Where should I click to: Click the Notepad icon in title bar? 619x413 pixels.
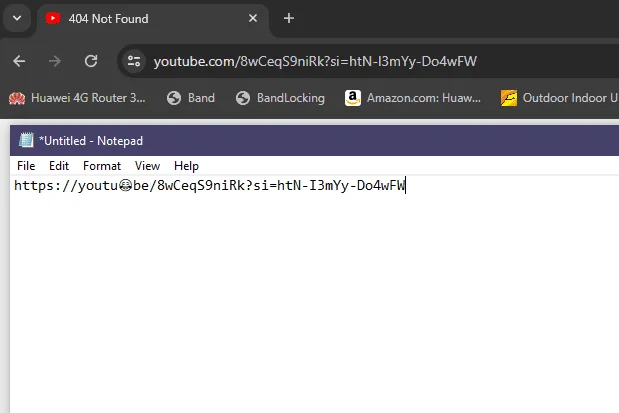[26, 141]
